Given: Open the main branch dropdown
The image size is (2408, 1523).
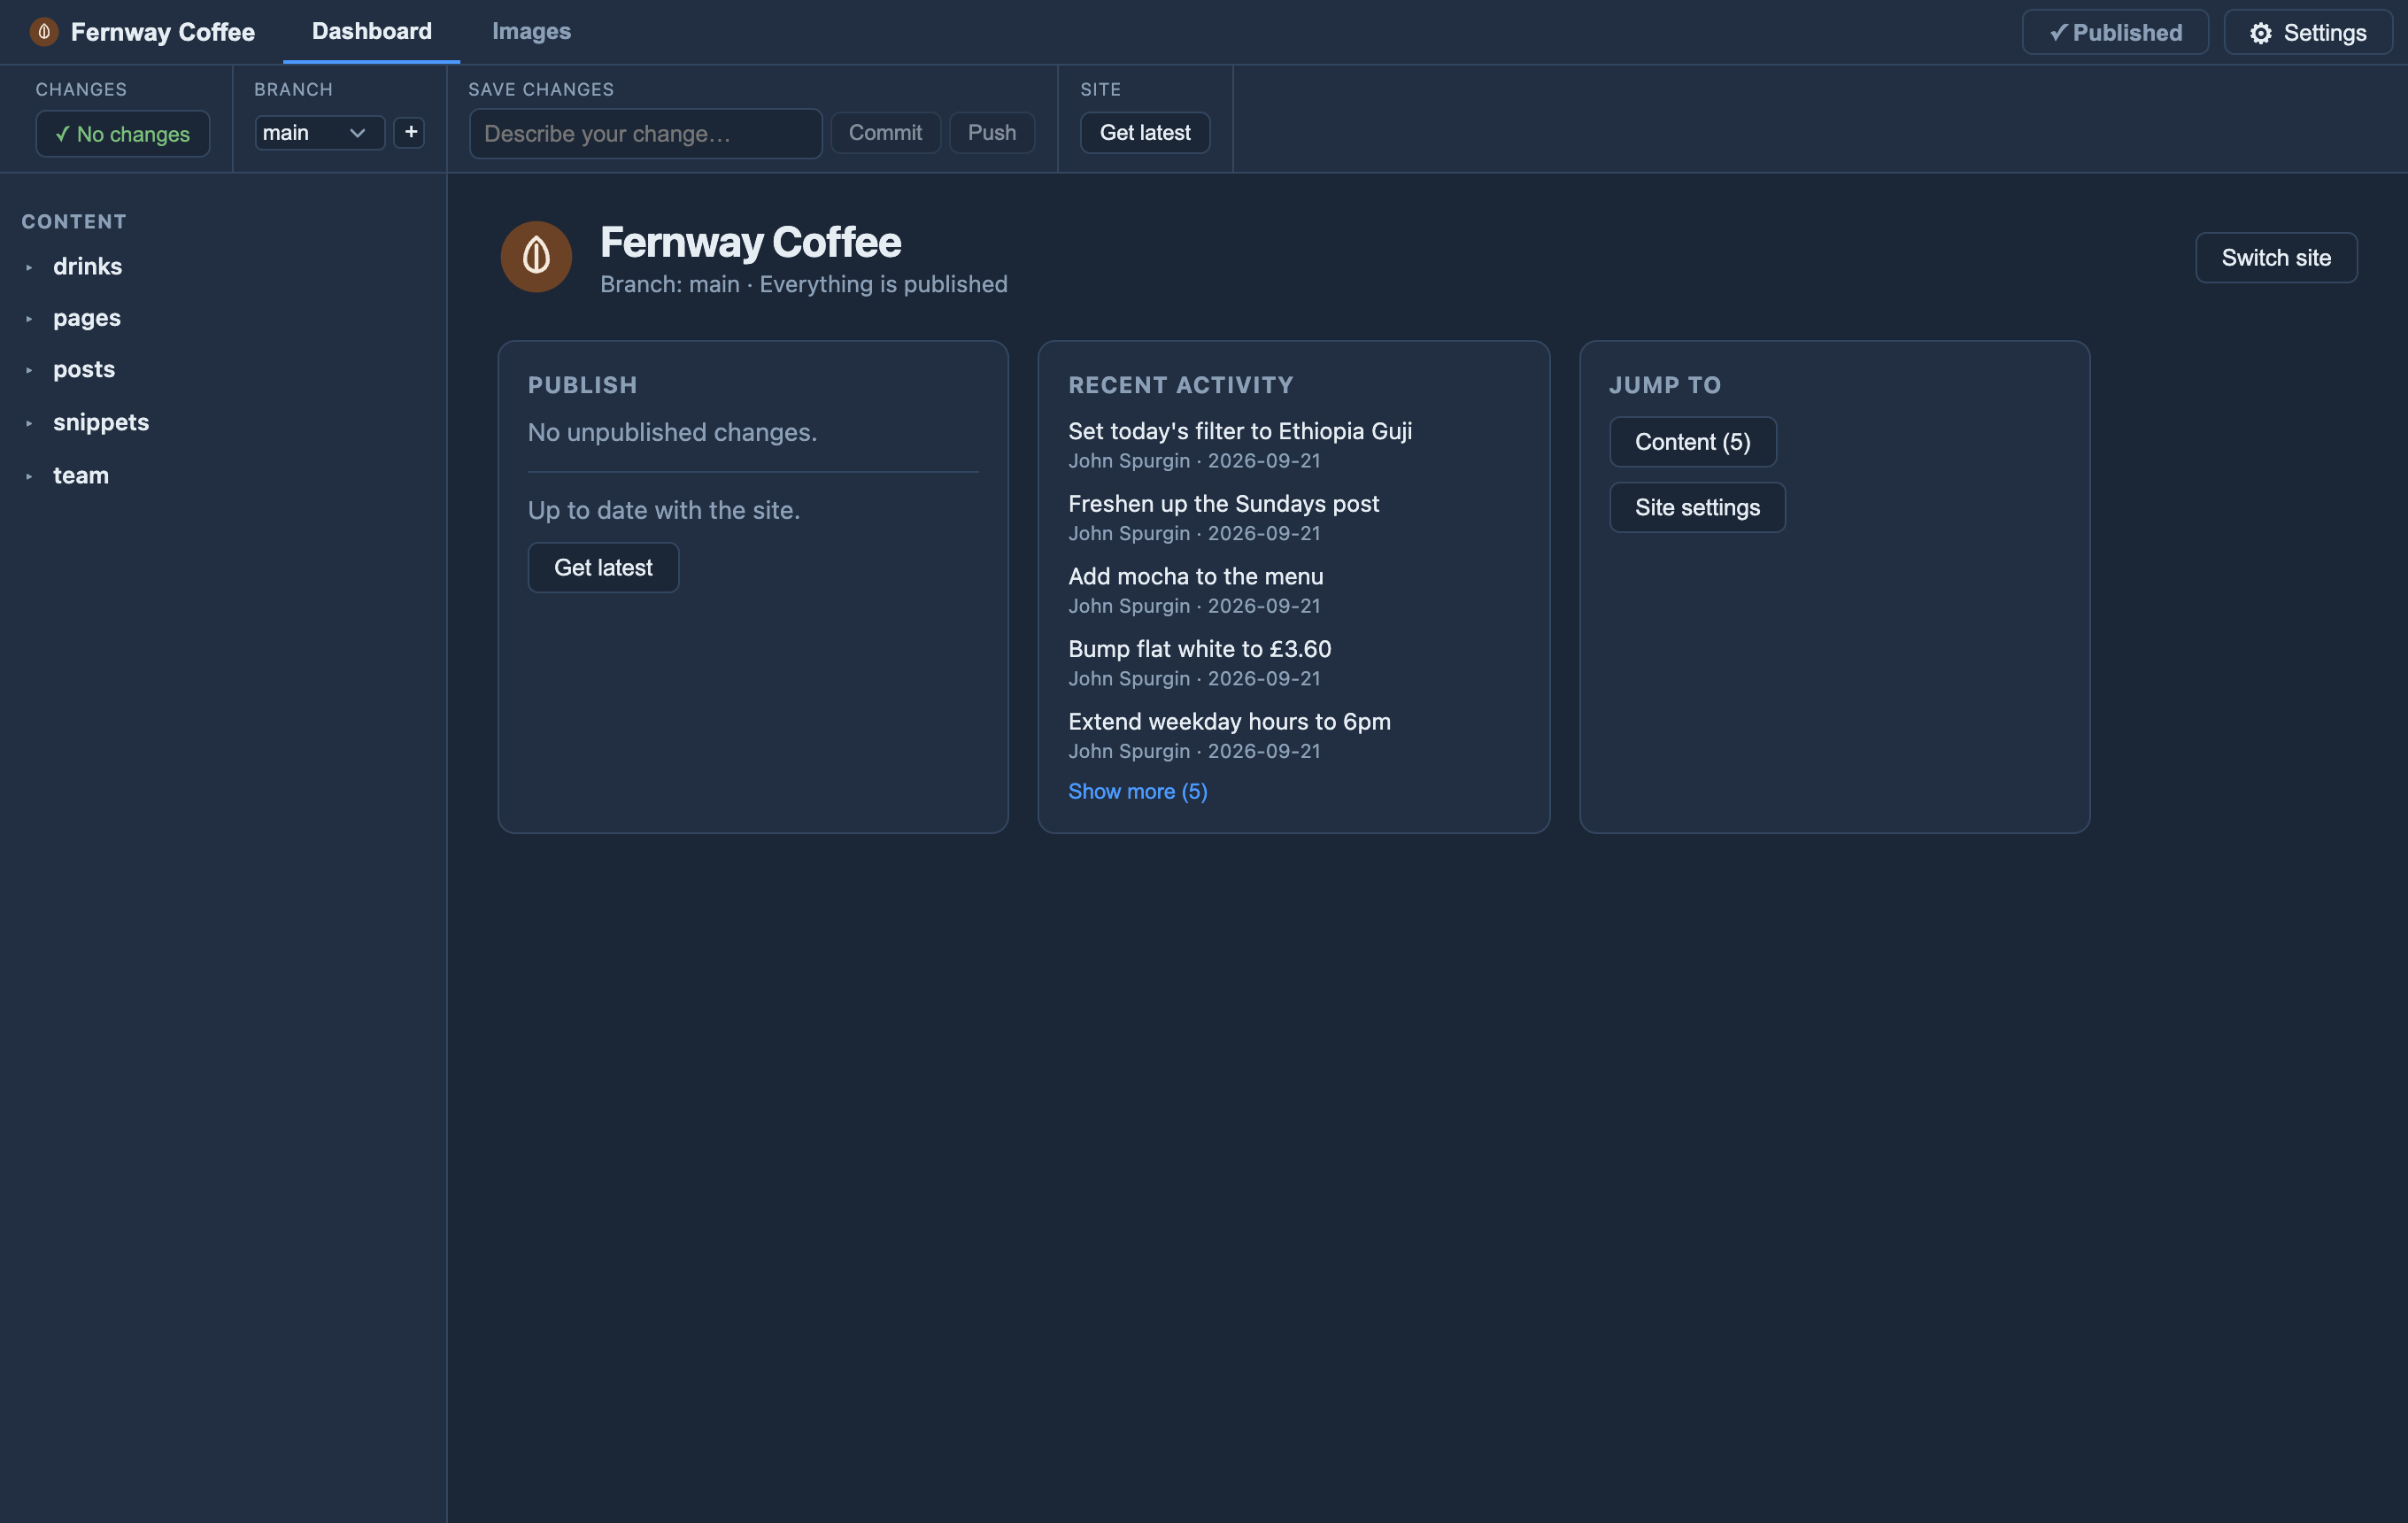Looking at the screenshot, I should point(319,132).
